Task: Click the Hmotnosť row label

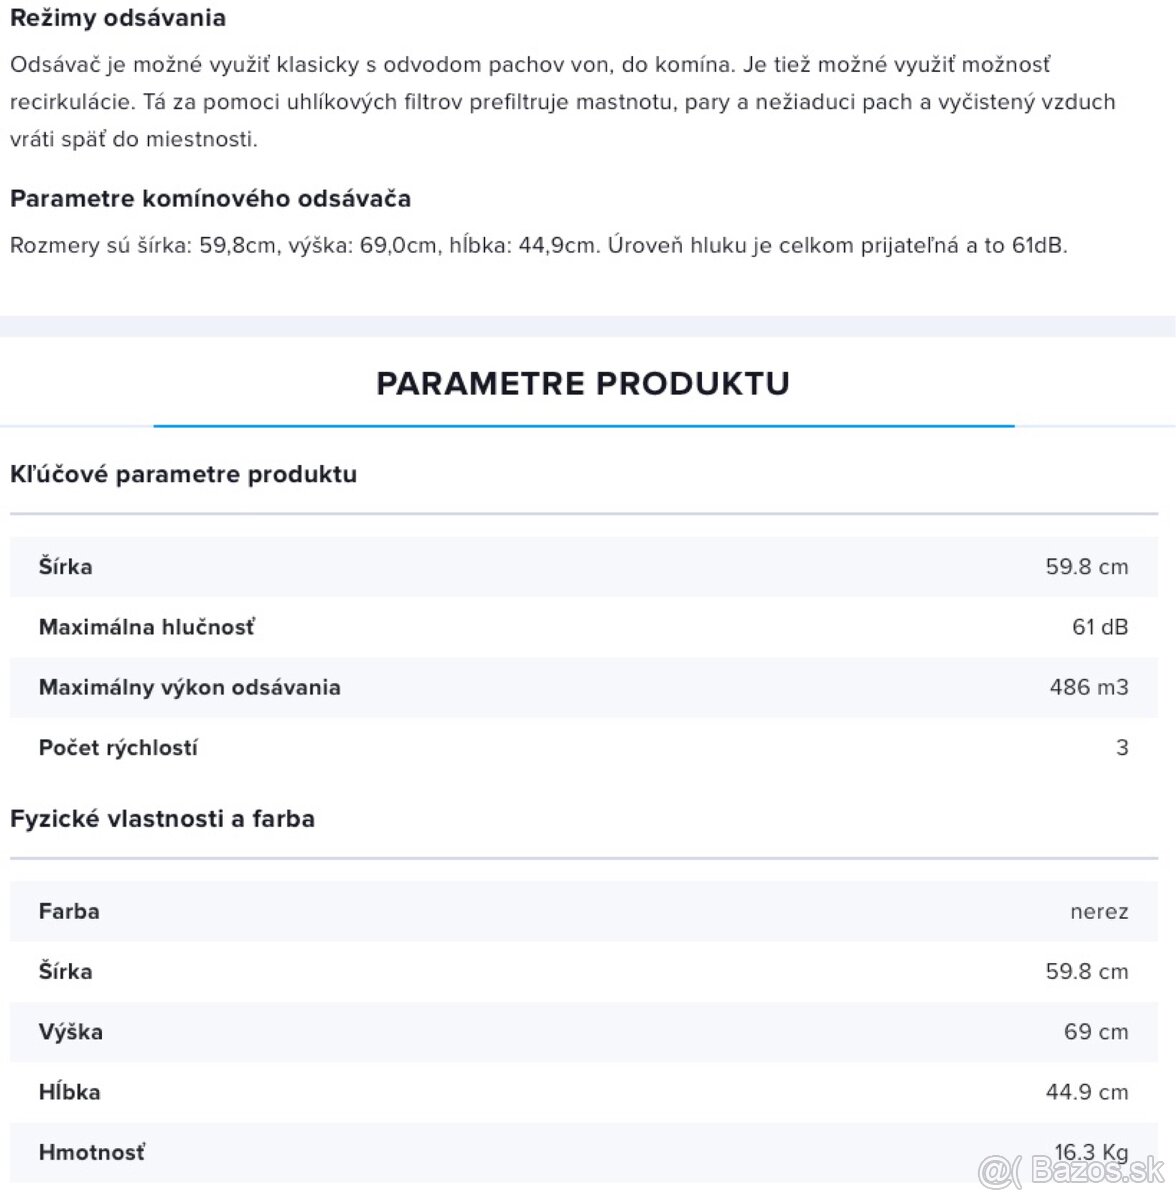Action: [91, 1152]
